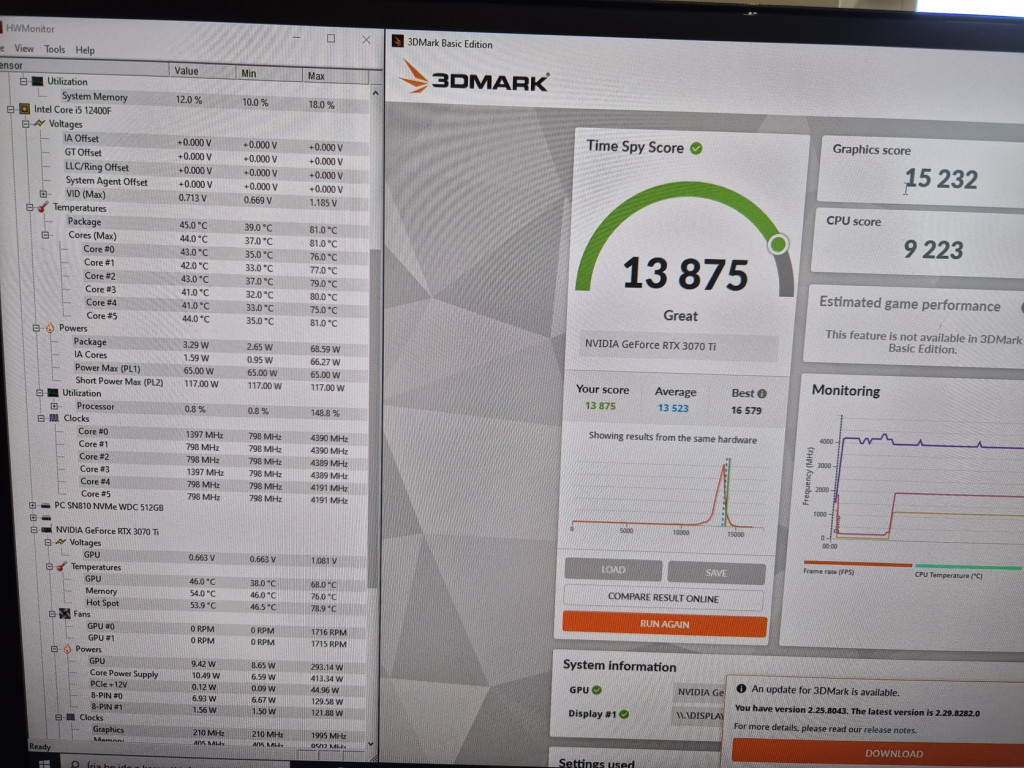Click the CPU Voltages lightning icon
The width and height of the screenshot is (1024, 768).
(39, 123)
